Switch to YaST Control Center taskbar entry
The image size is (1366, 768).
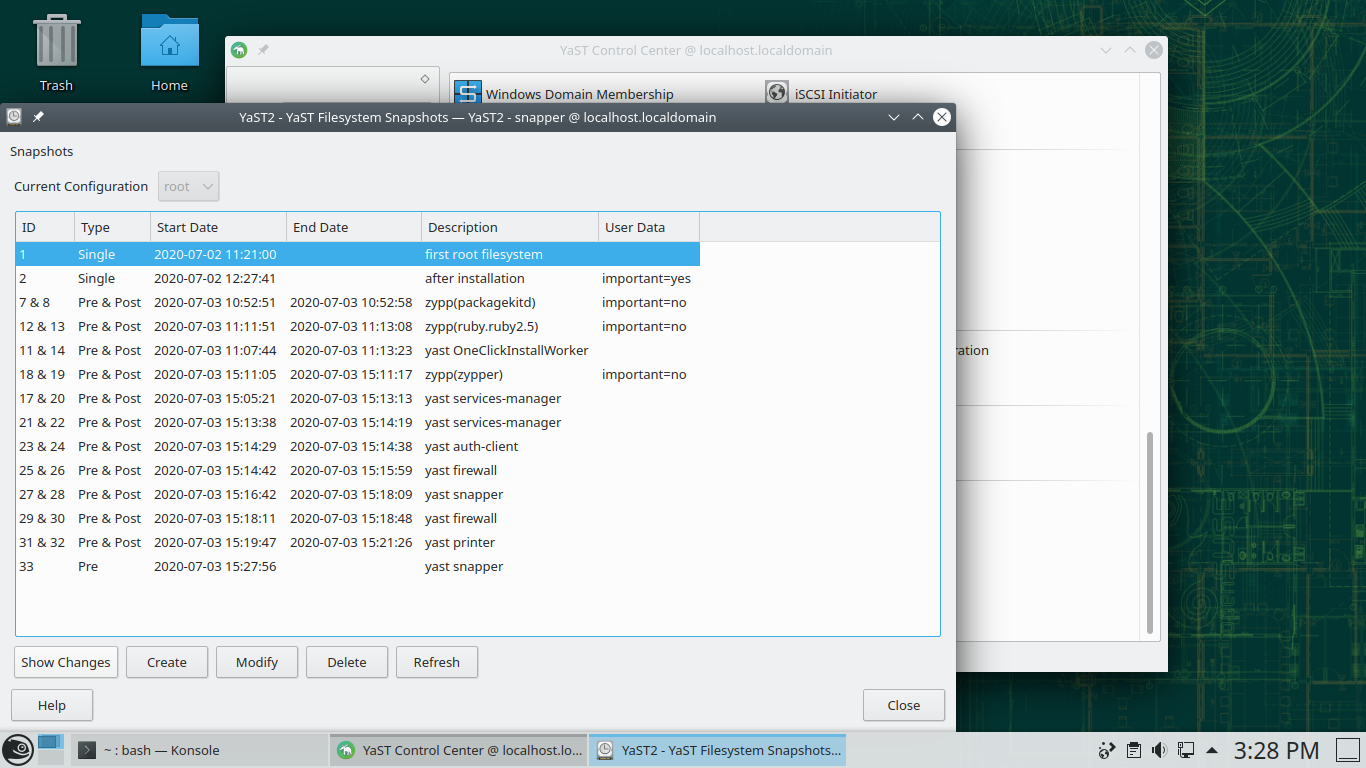pyautogui.click(x=458, y=750)
